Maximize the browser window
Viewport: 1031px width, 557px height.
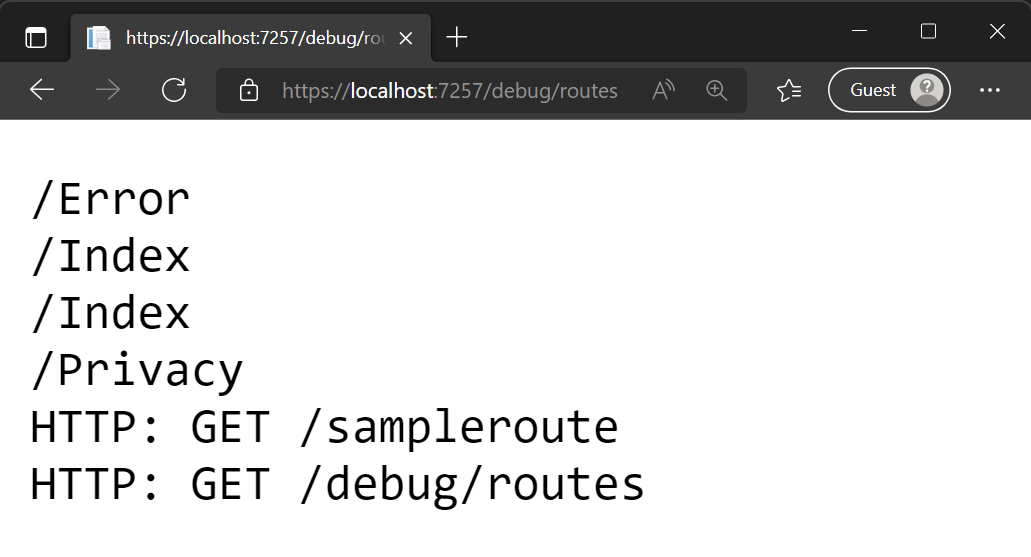pos(928,32)
